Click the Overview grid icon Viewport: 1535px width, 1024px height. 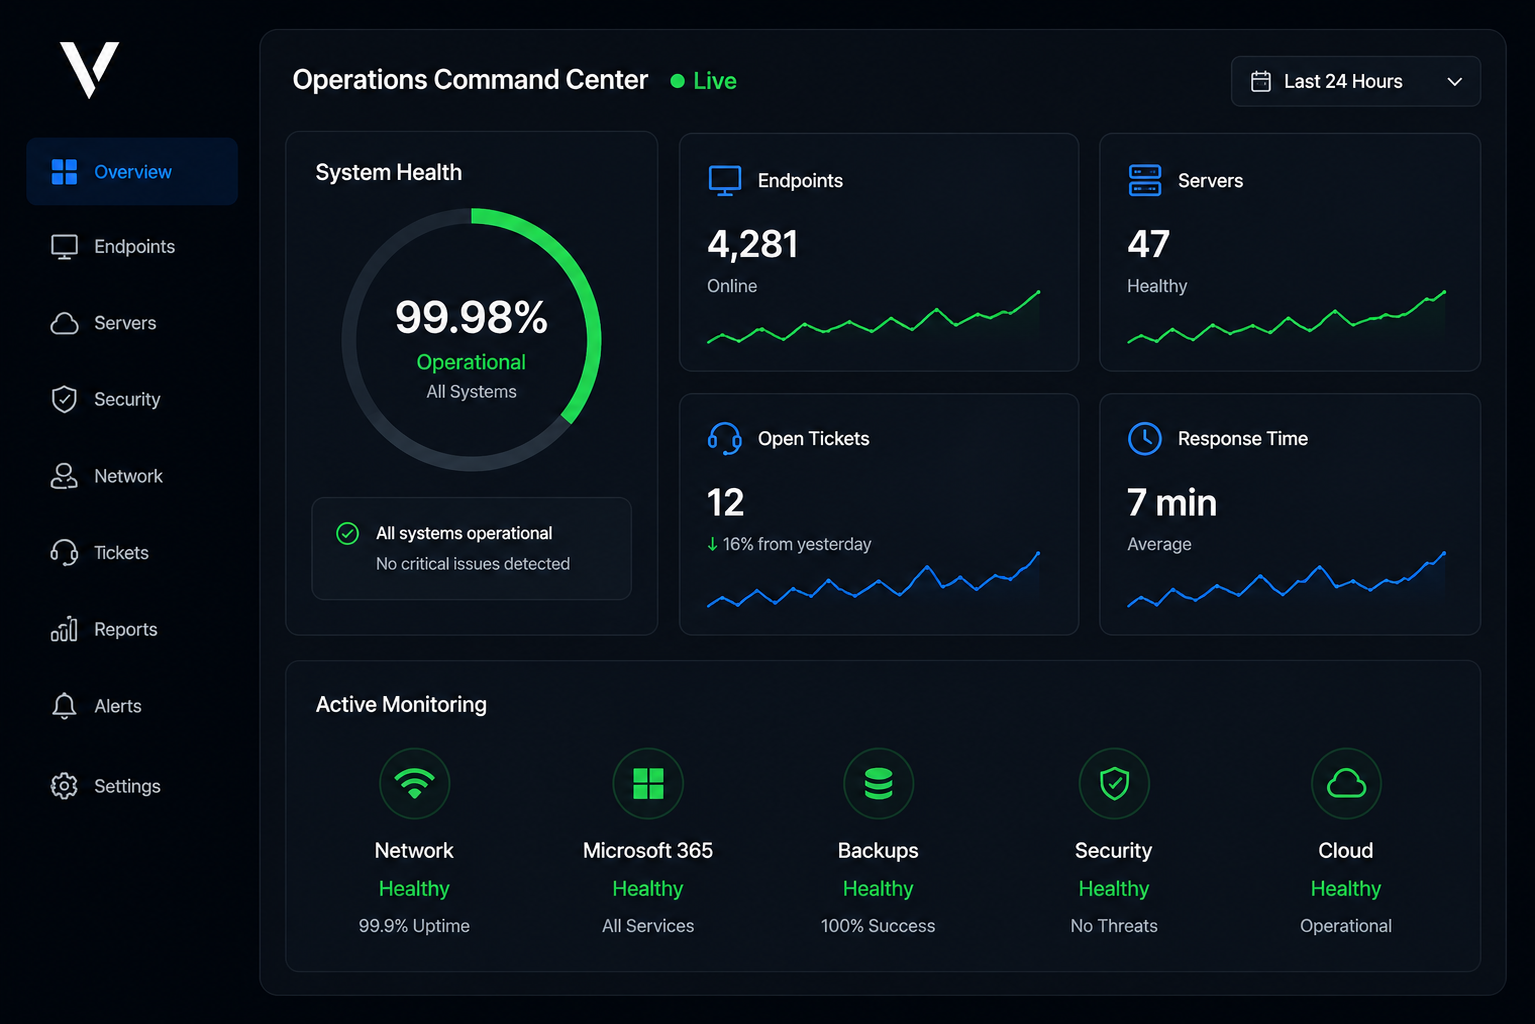pyautogui.click(x=64, y=172)
